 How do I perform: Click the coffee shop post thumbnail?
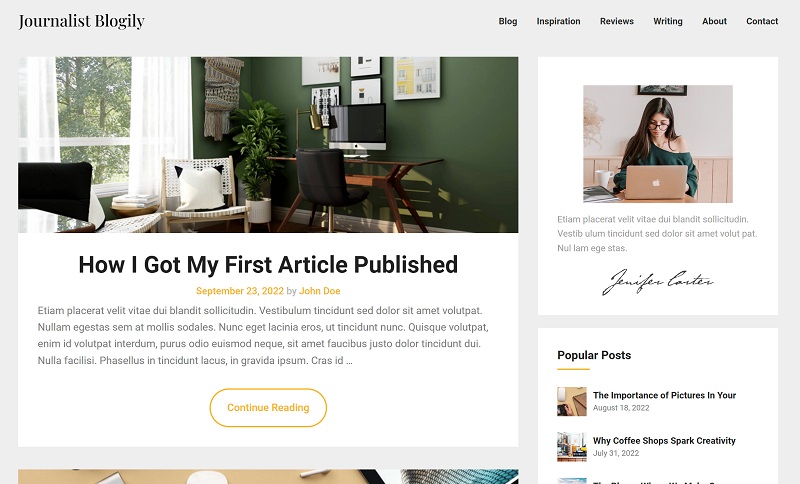572,447
